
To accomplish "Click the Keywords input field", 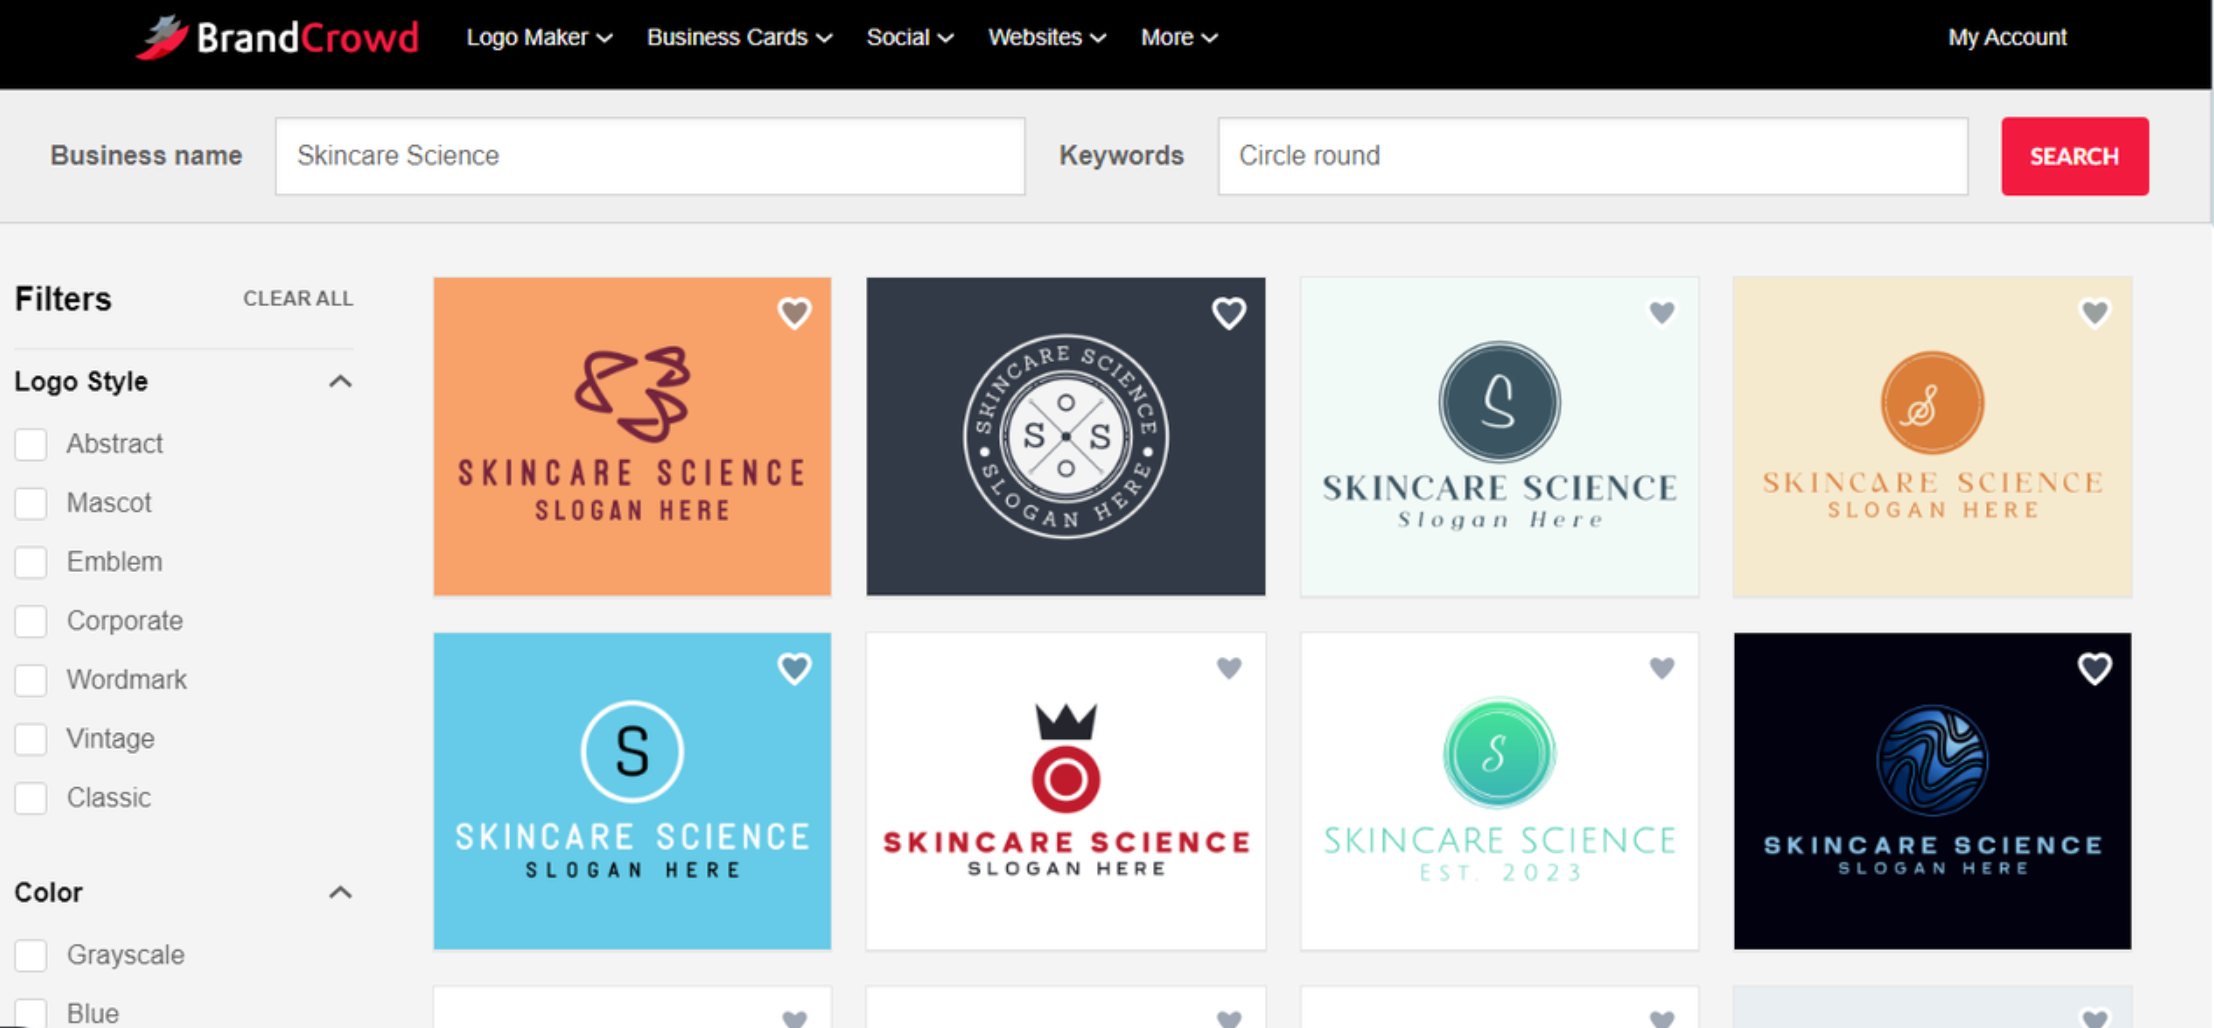I will (x=1592, y=156).
